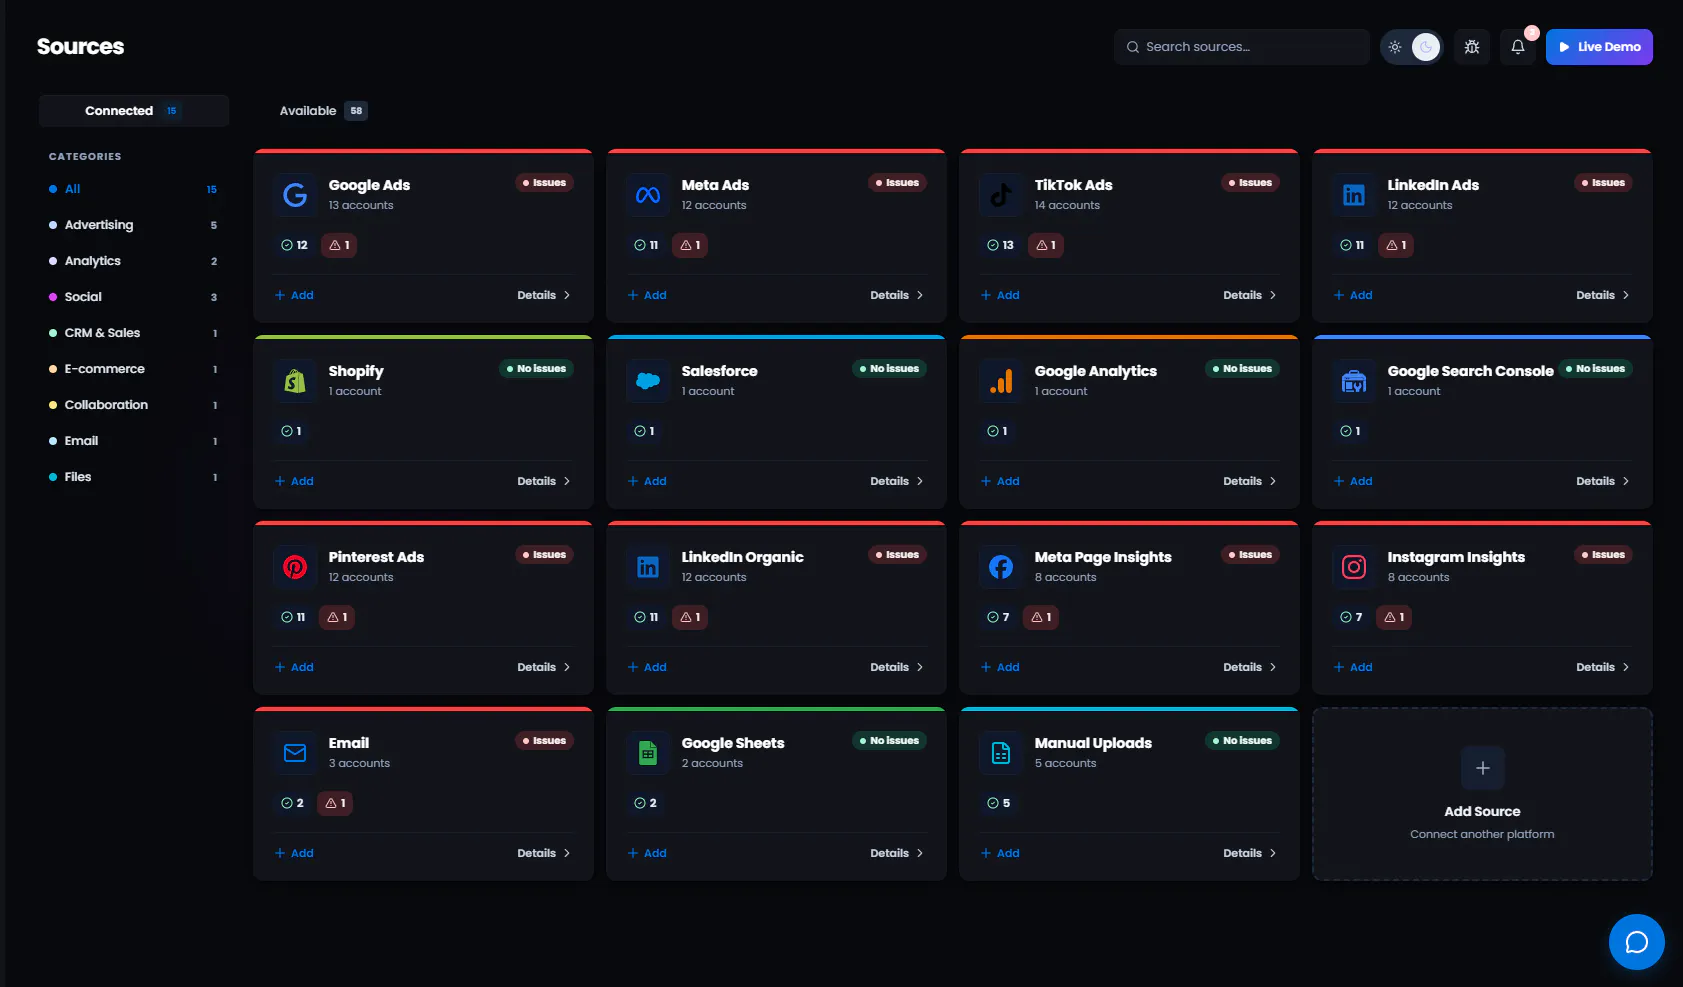The width and height of the screenshot is (1683, 987).
Task: Filter by the Files category
Action: click(x=133, y=477)
